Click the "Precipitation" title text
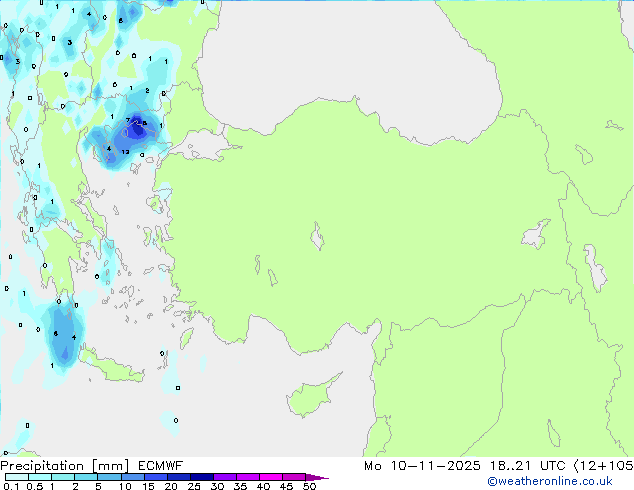Viewport: 634px width, 490px height. 42,466
